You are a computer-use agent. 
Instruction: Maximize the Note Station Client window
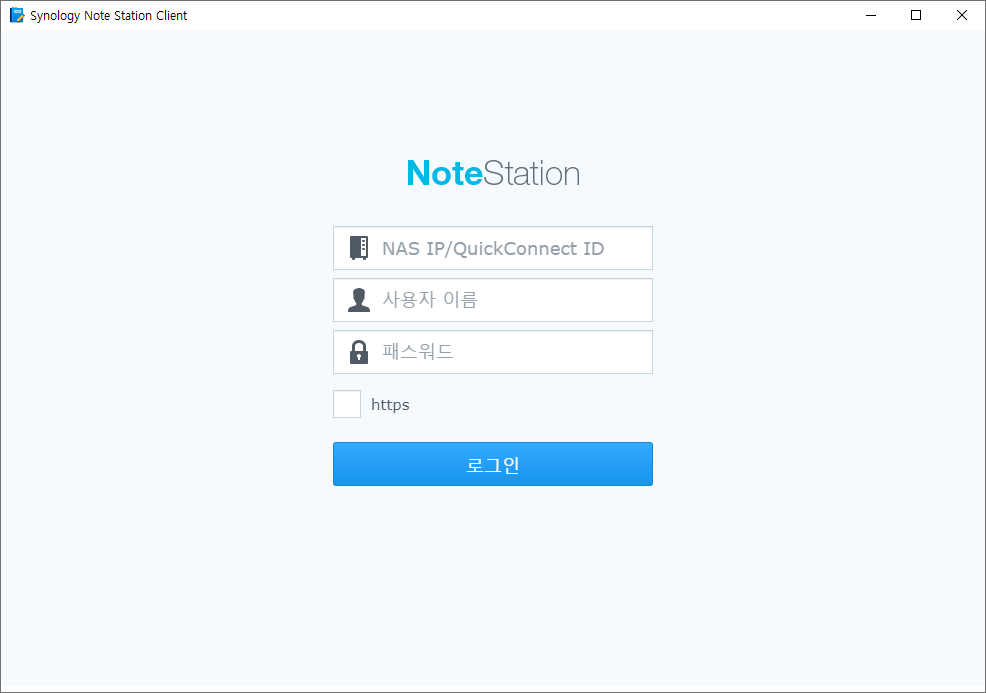(916, 15)
